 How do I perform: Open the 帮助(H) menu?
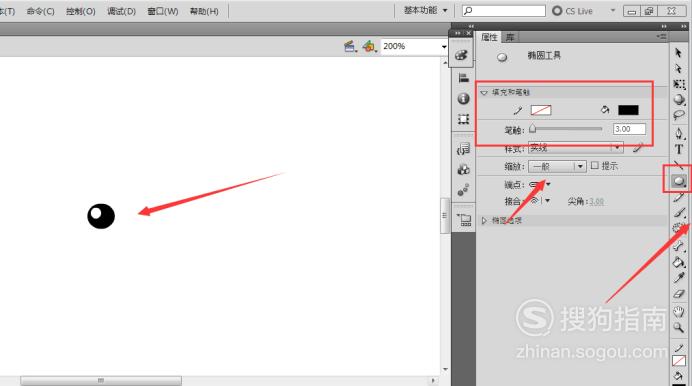[204, 11]
